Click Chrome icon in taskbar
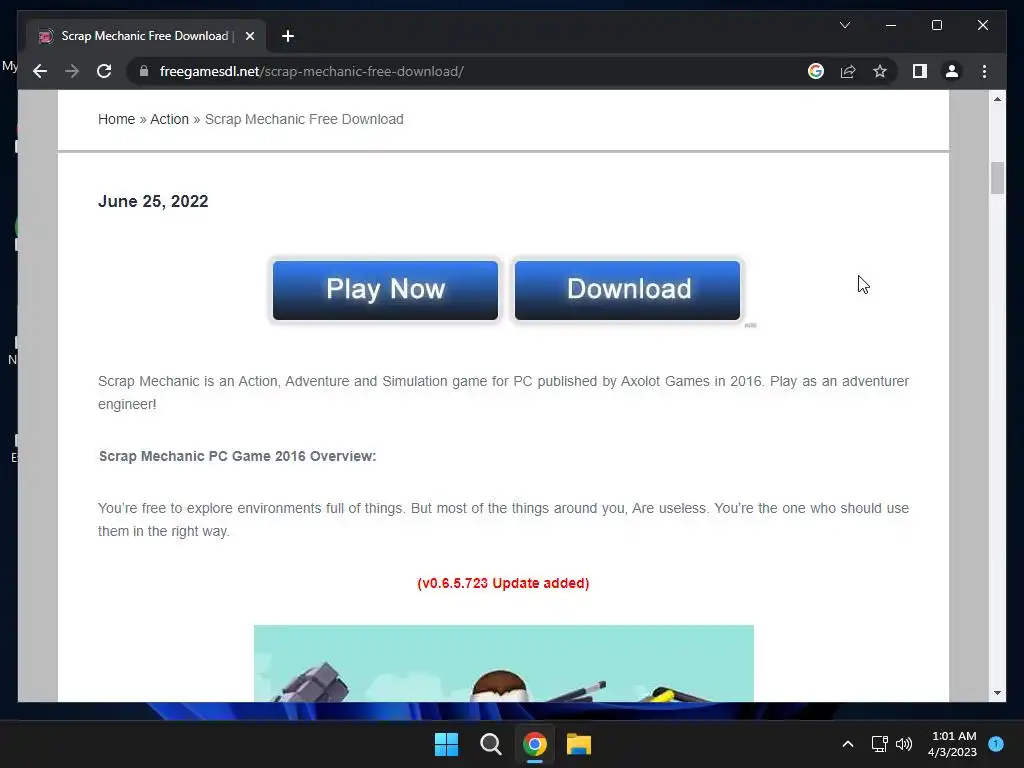This screenshot has height=768, width=1024. [x=534, y=744]
